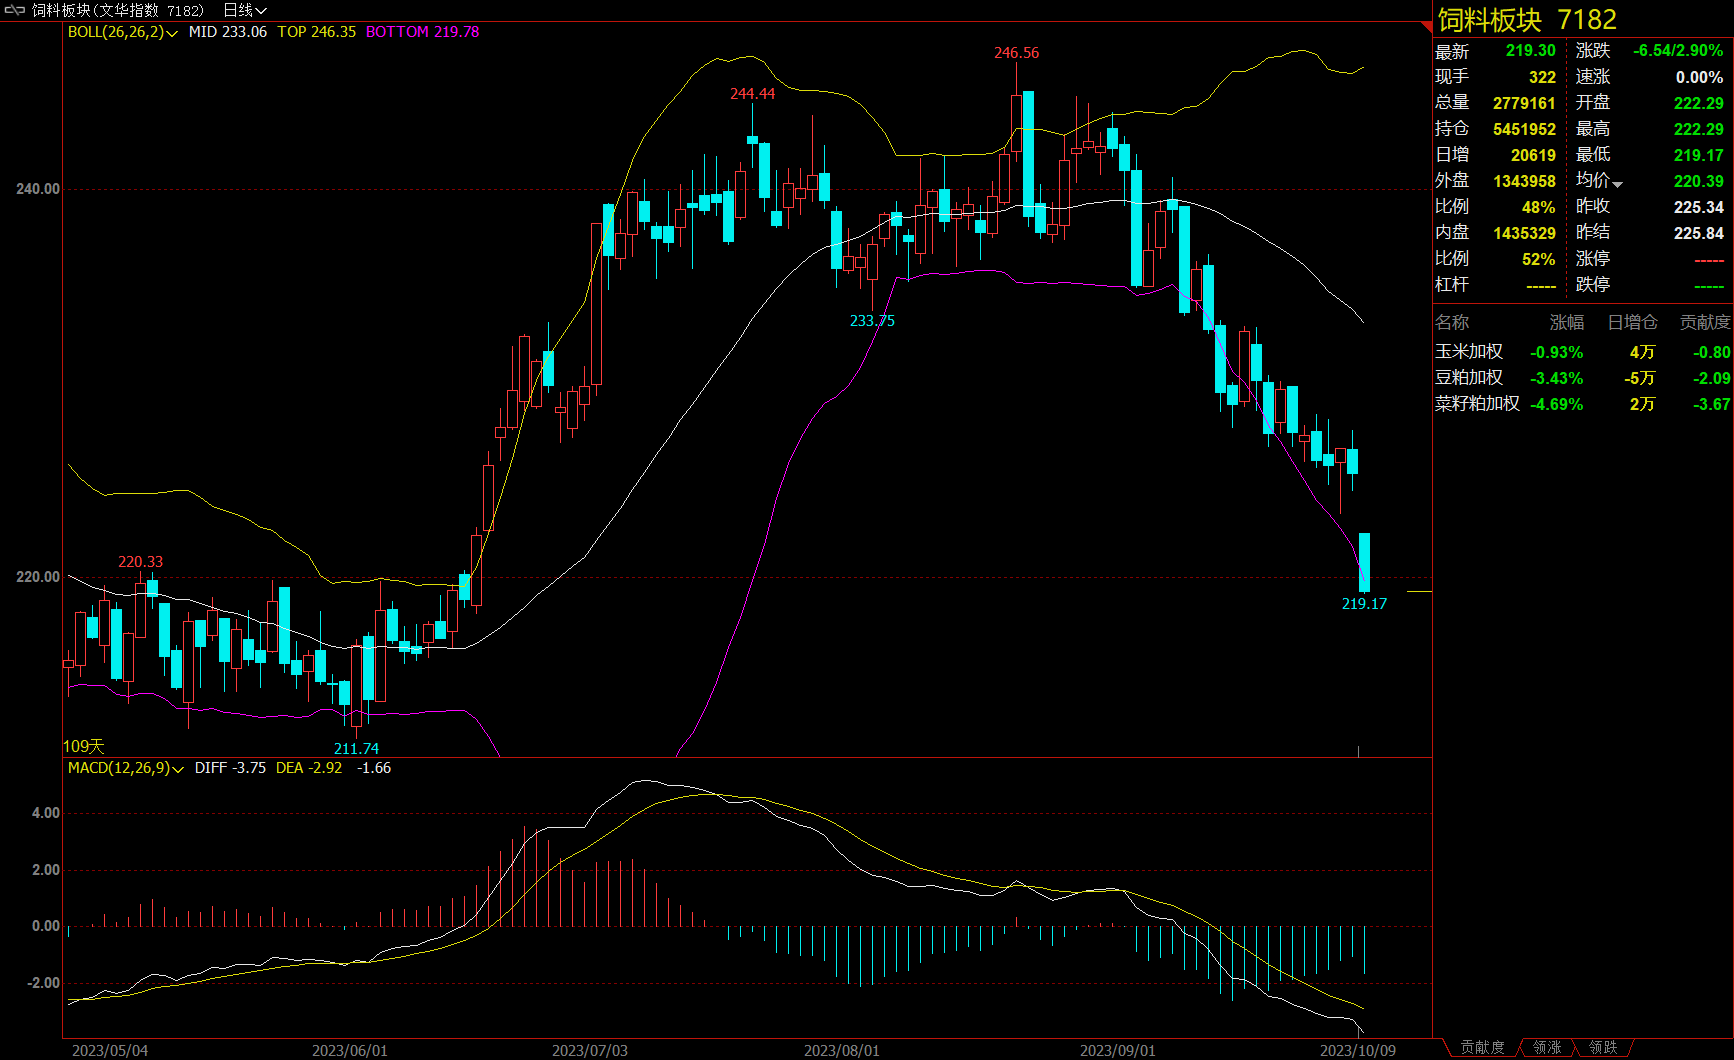Click the DIFF -3.75 value
The height and width of the screenshot is (1060, 1734).
230,768
